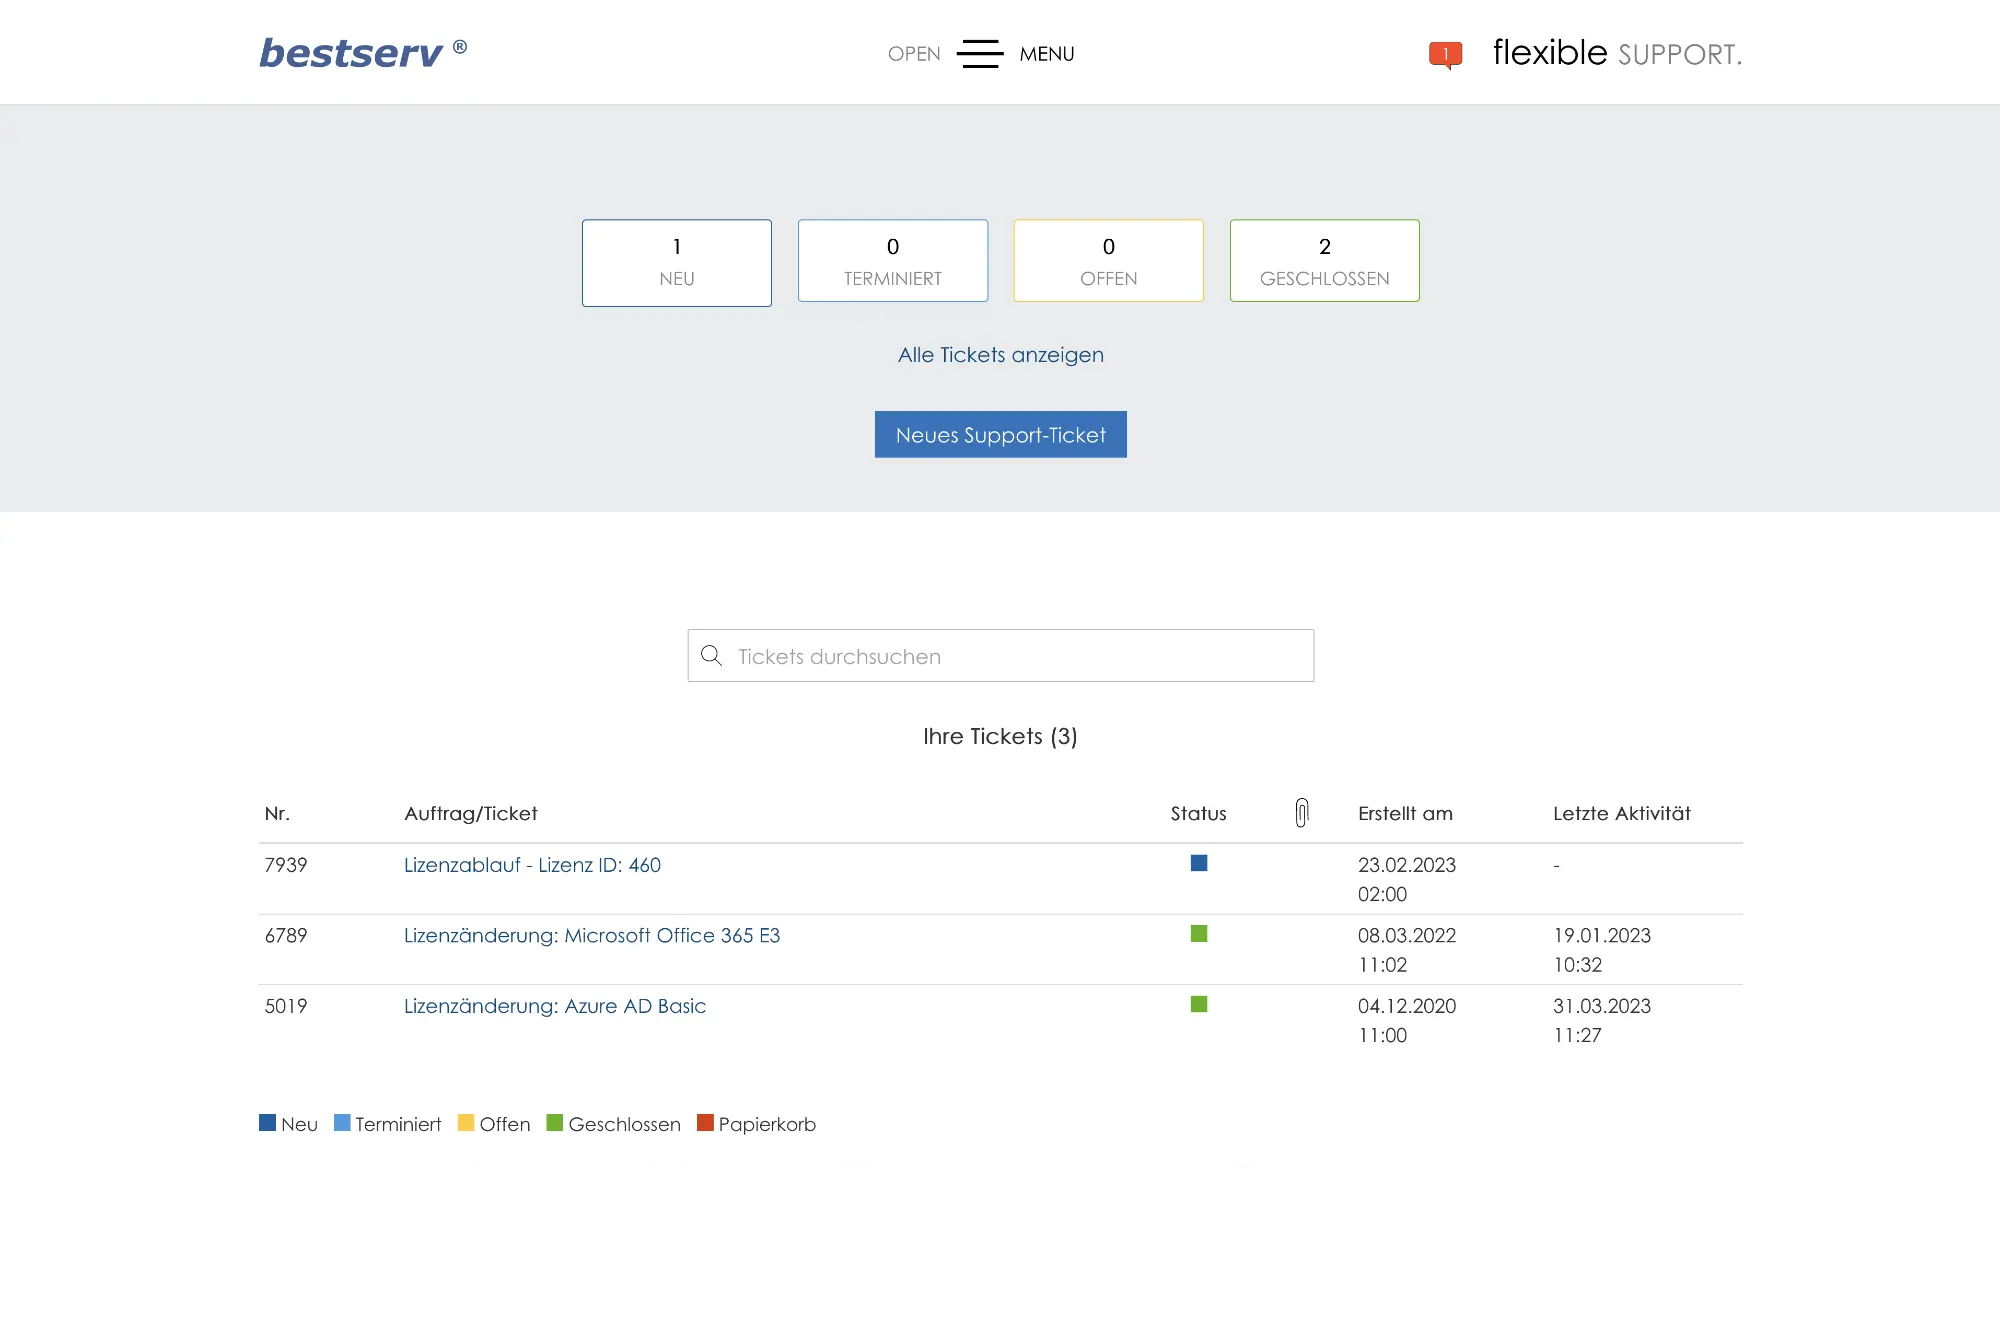Screen dimensions: 2000x1331
Task: Open ticket Lizenzänderung: Azure AD Basic
Action: (x=555, y=1006)
